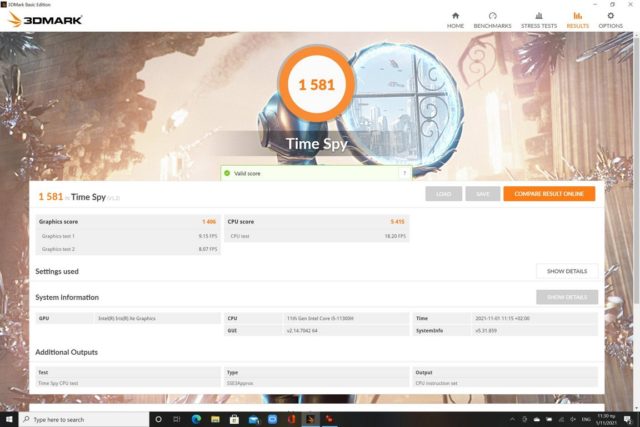This screenshot has height=427, width=640.
Task: Select the CPU test 18.20 FPS row
Action: click(x=316, y=236)
